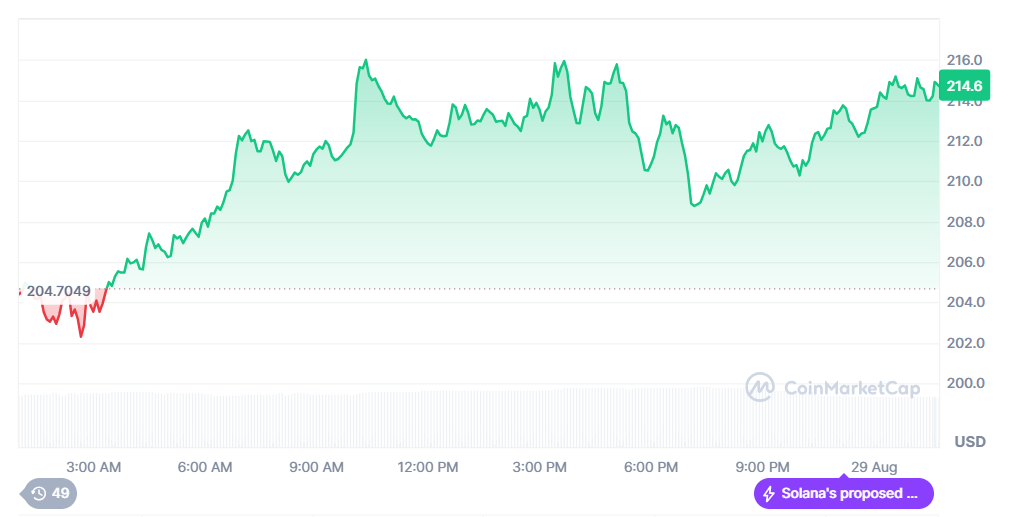Click the 6:00 AM time label
Screen dimensions: 1030x517
click(x=205, y=467)
